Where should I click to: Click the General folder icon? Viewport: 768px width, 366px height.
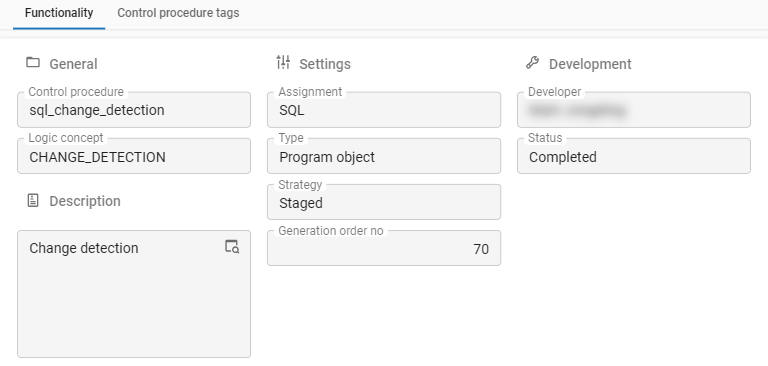pyautogui.click(x=33, y=62)
